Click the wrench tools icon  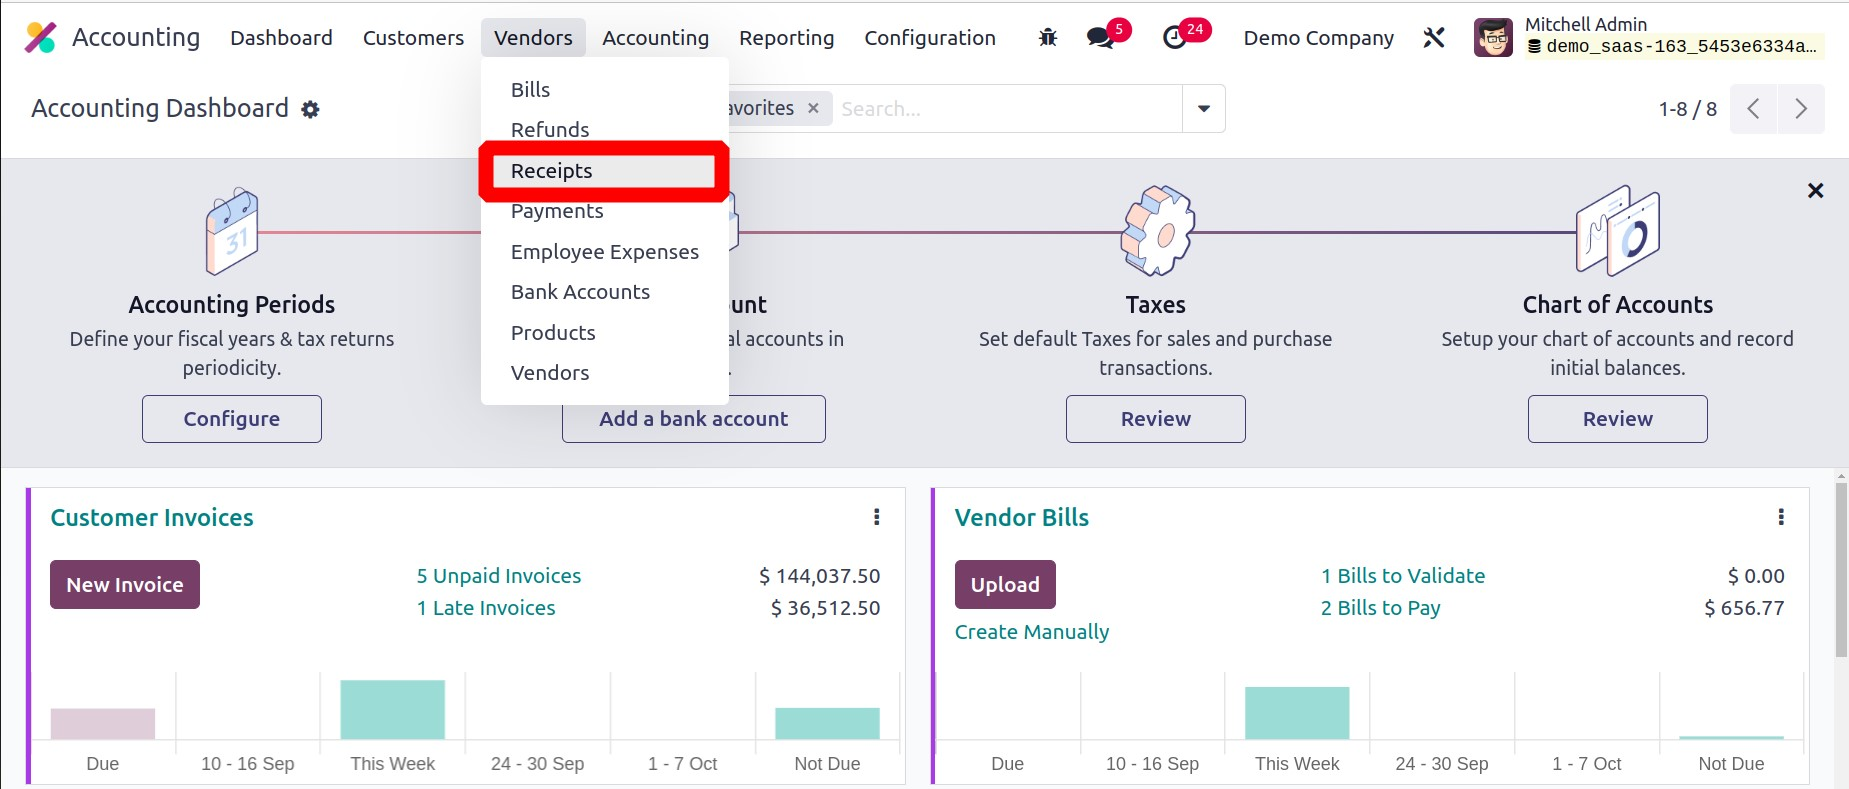(x=1434, y=38)
